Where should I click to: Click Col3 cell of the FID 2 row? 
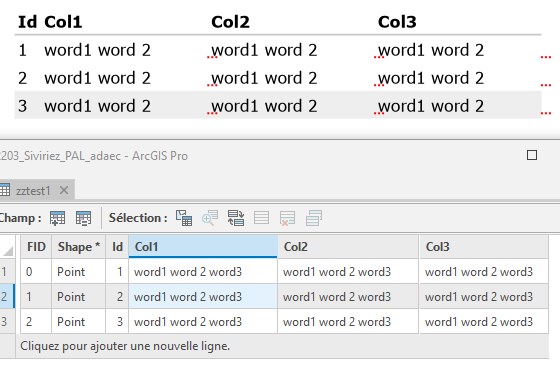pos(484,321)
